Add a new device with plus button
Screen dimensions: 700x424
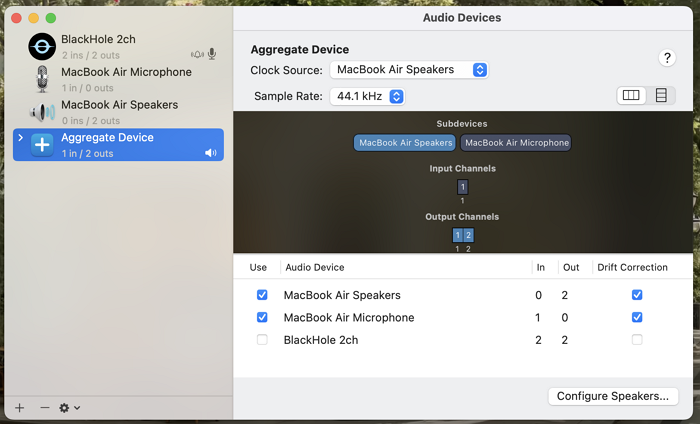(x=20, y=407)
